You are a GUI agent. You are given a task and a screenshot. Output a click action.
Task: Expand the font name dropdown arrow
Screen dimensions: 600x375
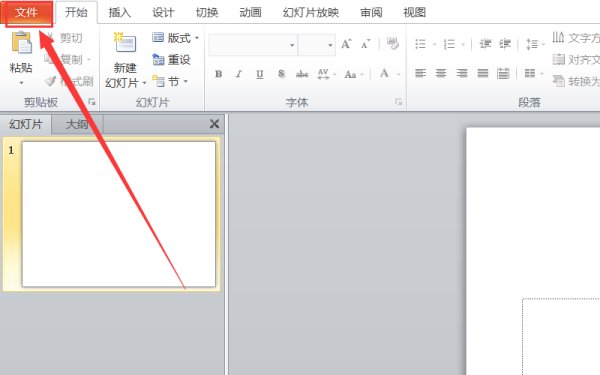pyautogui.click(x=292, y=45)
